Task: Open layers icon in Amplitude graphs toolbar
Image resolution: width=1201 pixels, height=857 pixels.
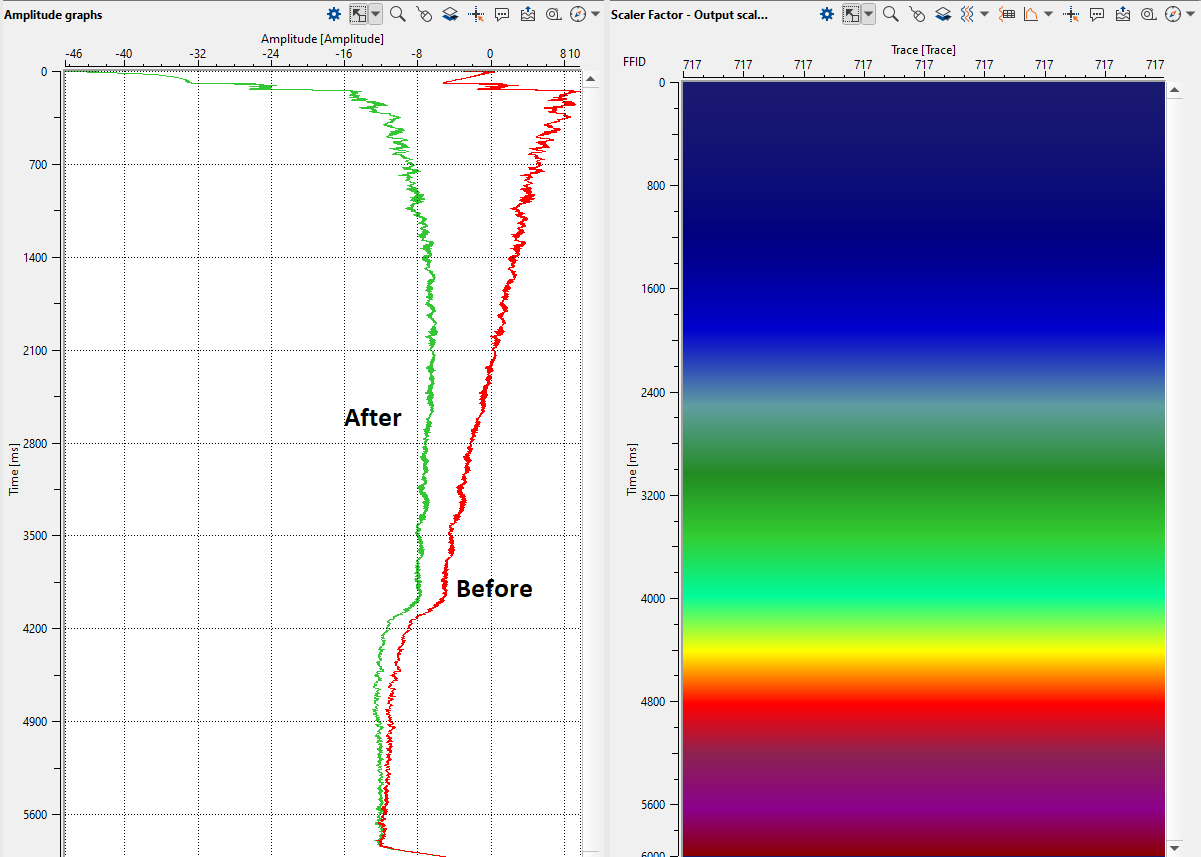Action: coord(450,14)
